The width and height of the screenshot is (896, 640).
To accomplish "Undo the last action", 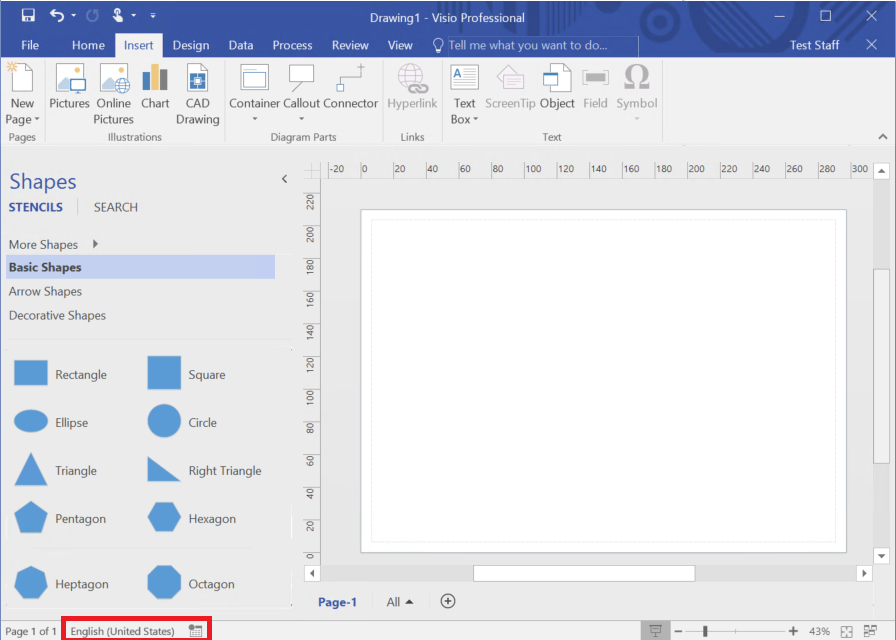I will [57, 15].
